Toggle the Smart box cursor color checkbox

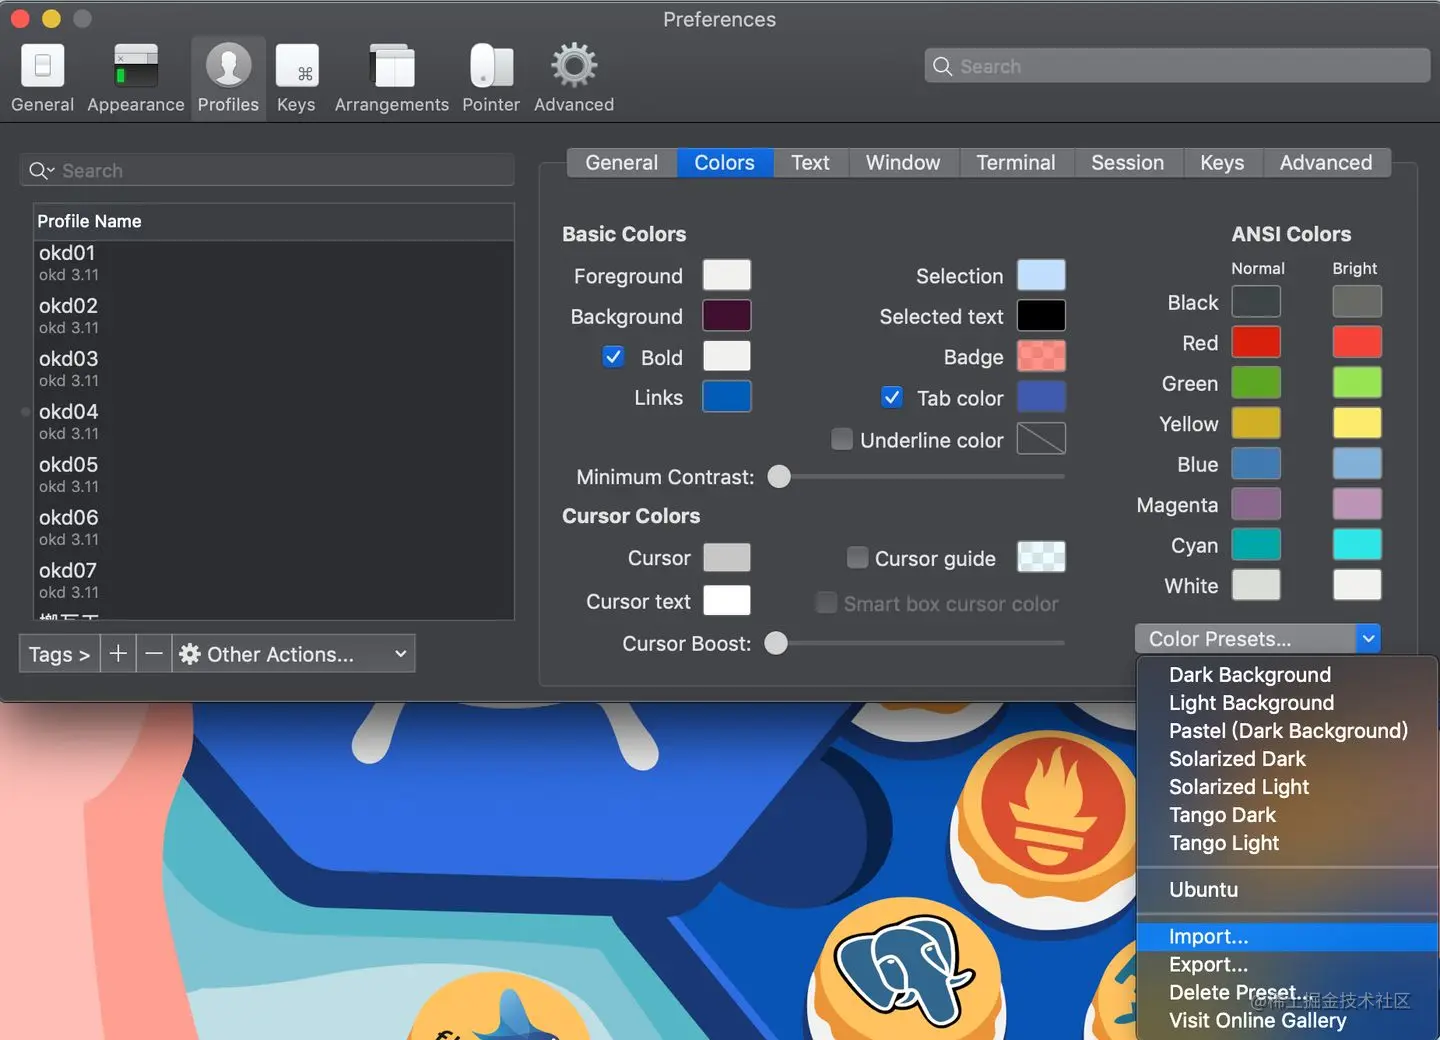pyautogui.click(x=826, y=603)
